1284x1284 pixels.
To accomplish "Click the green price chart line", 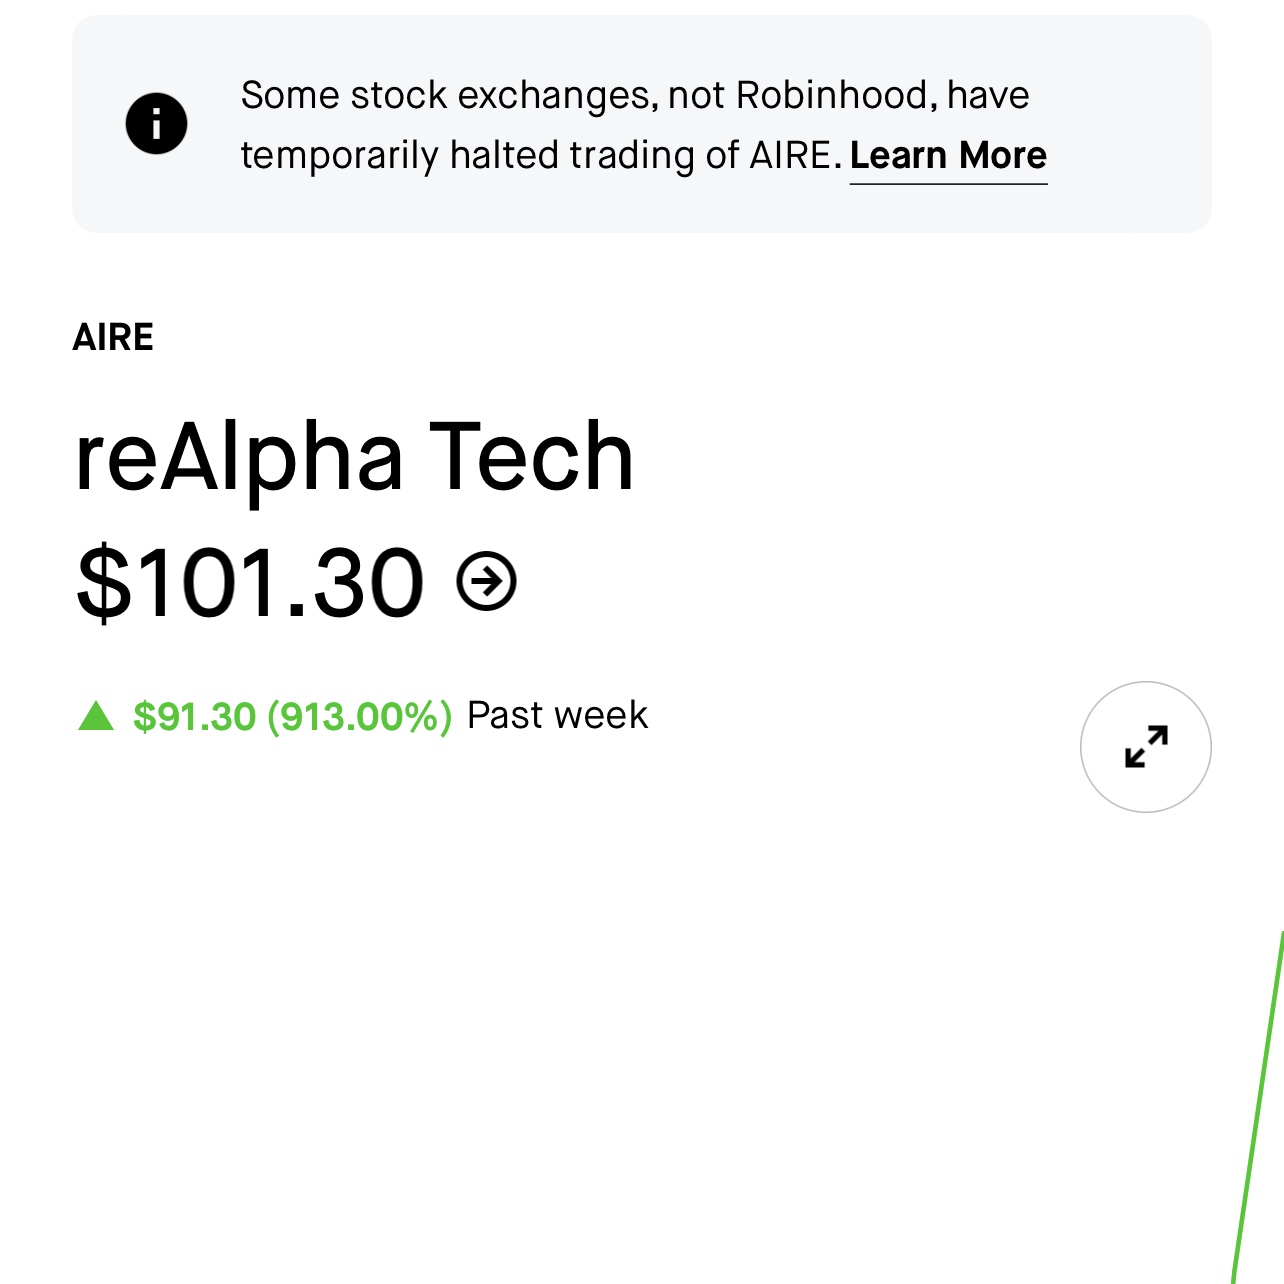I will [1258, 1108].
